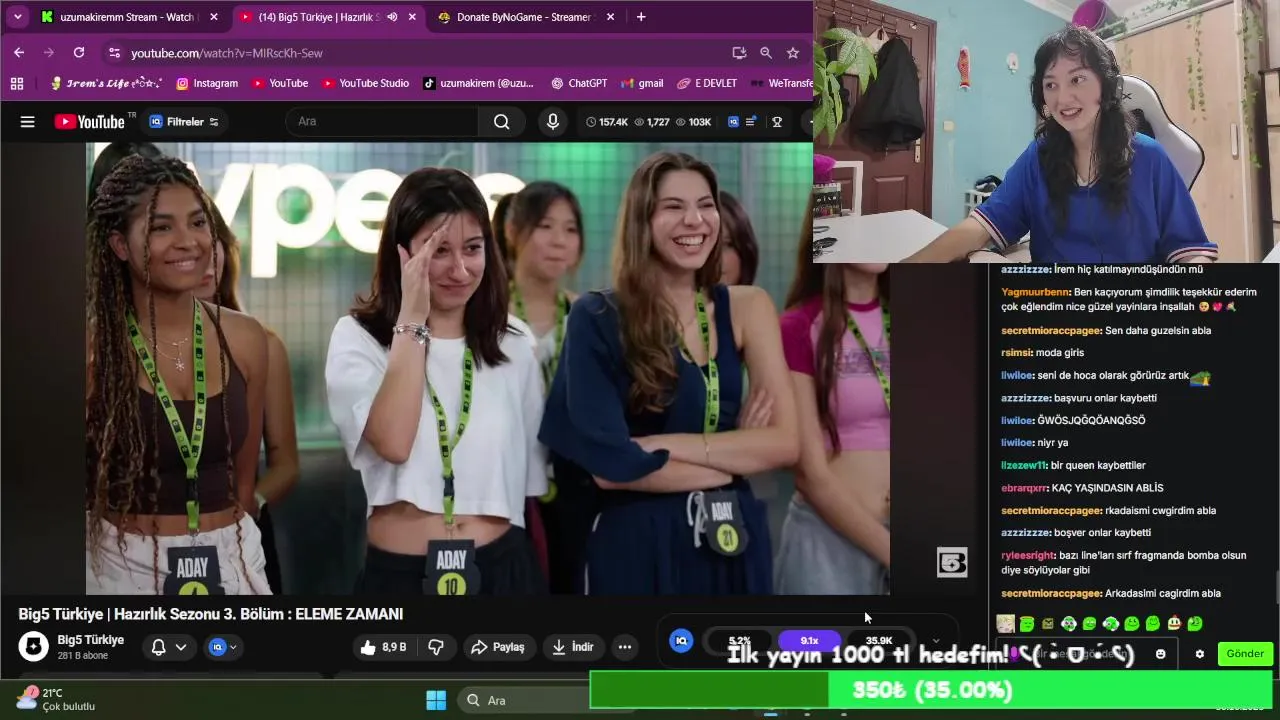The width and height of the screenshot is (1280, 720).
Task: Close the Donate ByNoGame tab
Action: 609,17
